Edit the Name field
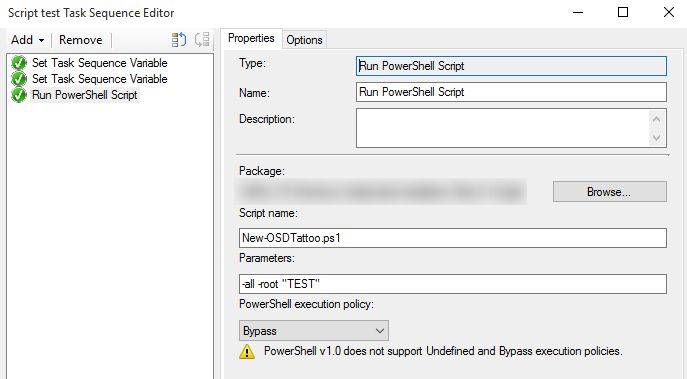 click(511, 92)
